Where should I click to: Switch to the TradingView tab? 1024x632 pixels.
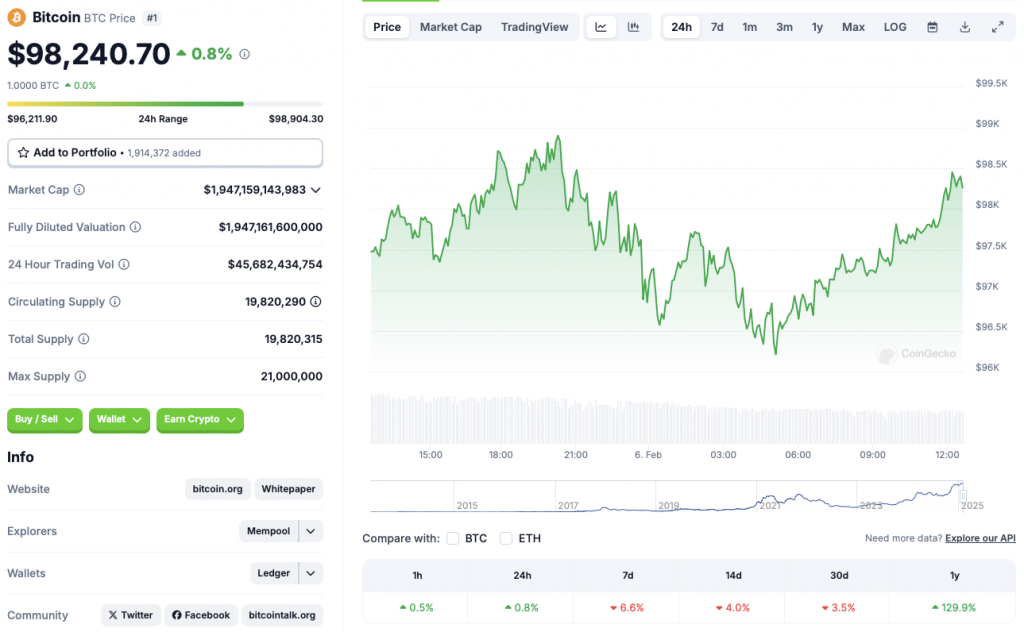pyautogui.click(x=534, y=27)
